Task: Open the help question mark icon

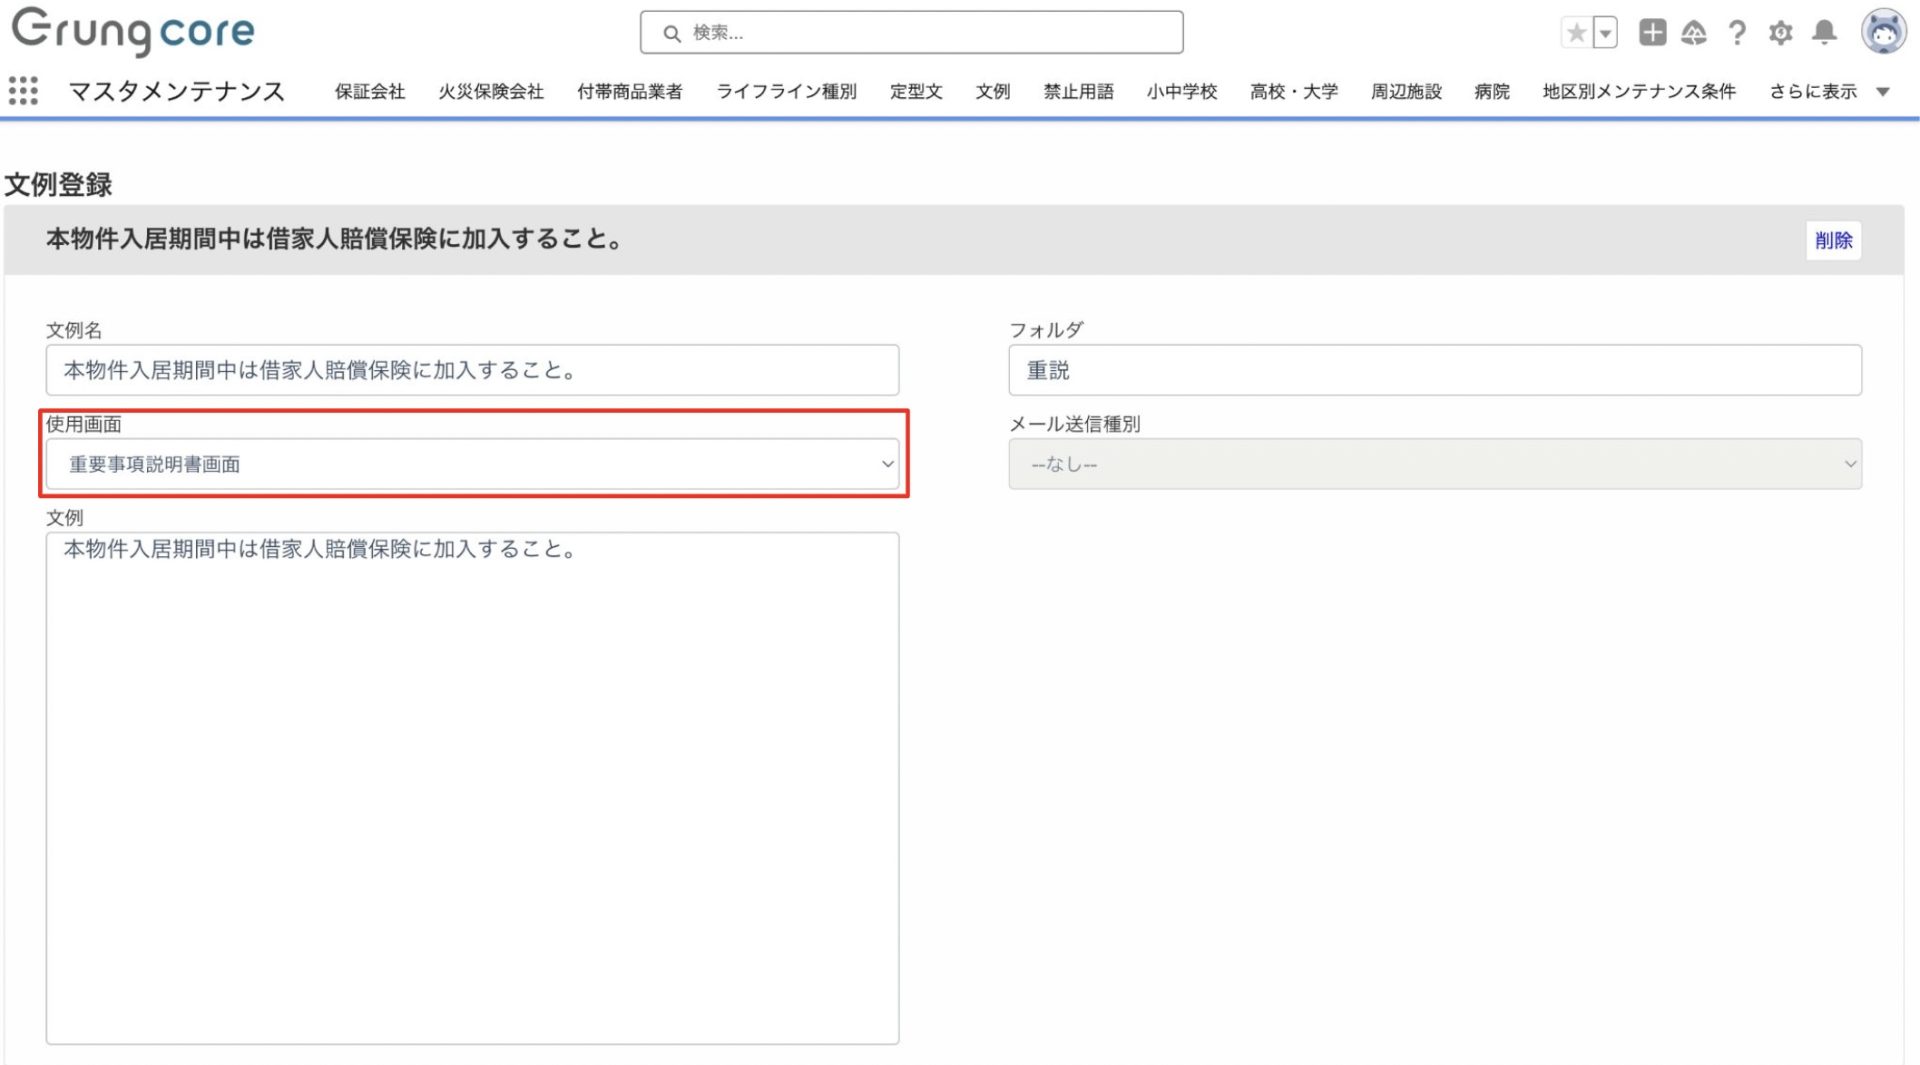Action: [1737, 33]
